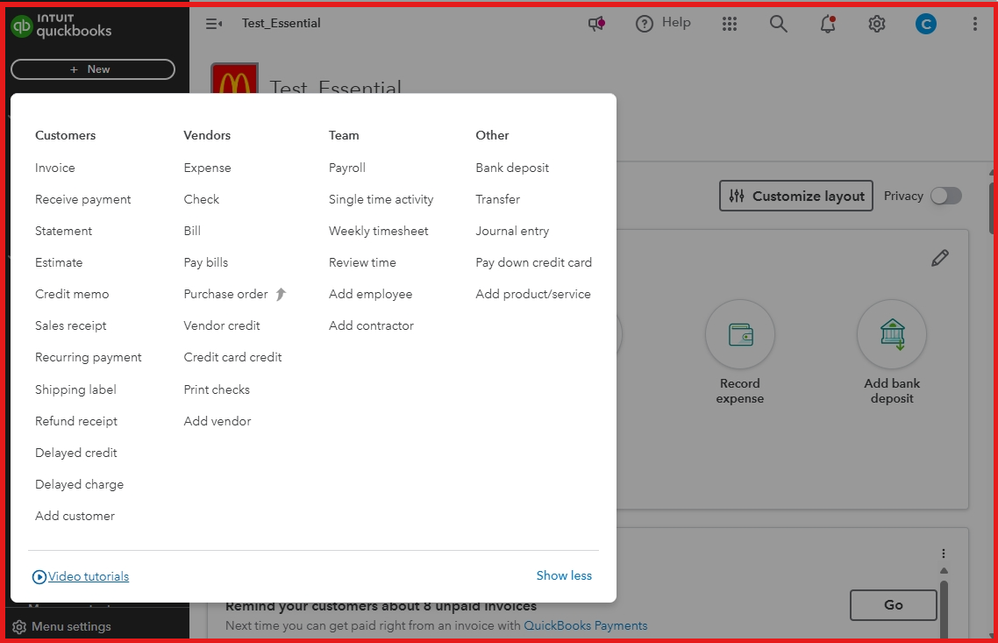Open the megaphone announcements icon
Image resolution: width=998 pixels, height=643 pixels.
(x=596, y=24)
